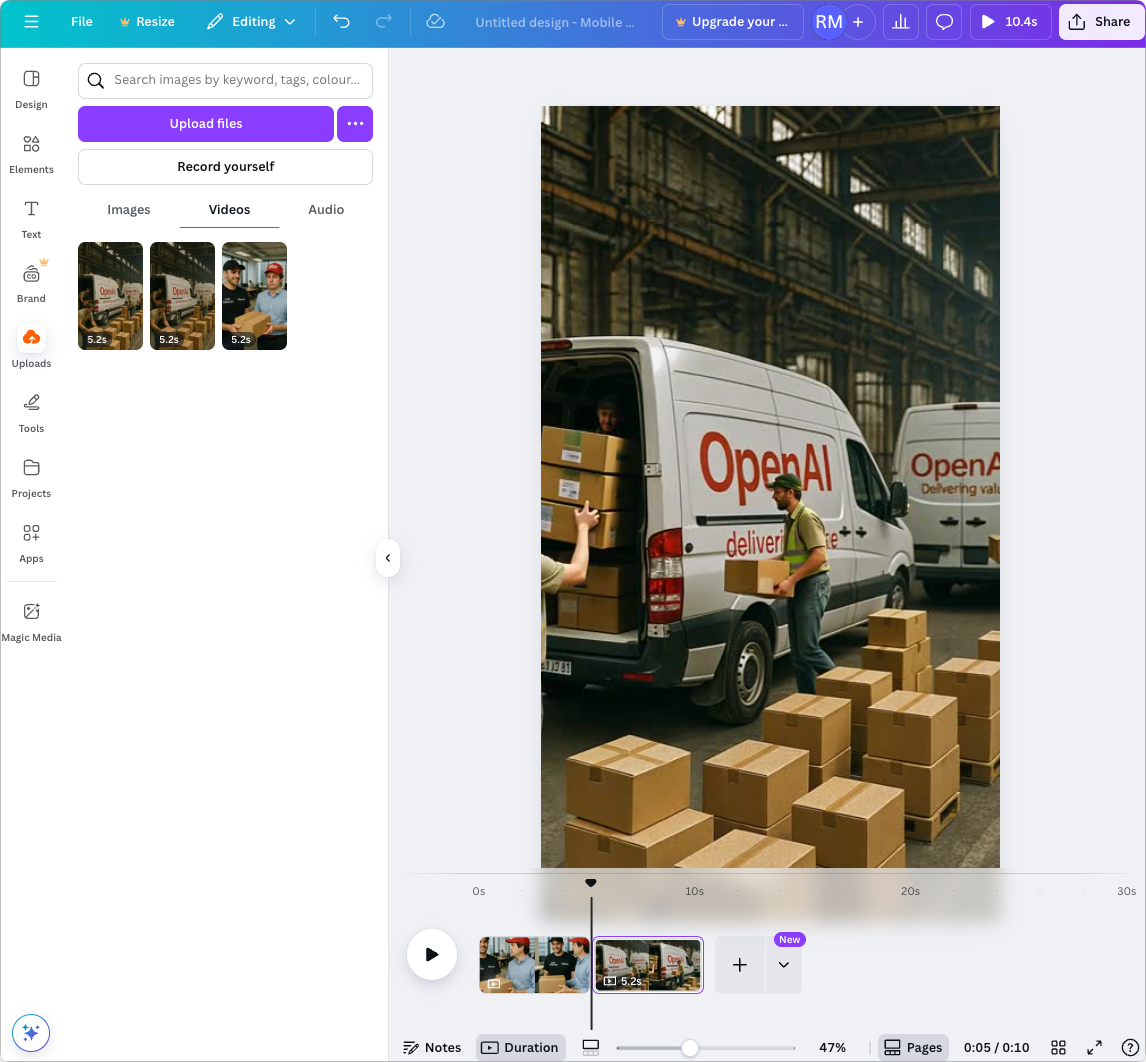The height and width of the screenshot is (1062, 1146).
Task: Select the first OpenAI van video upload
Action: coord(110,296)
